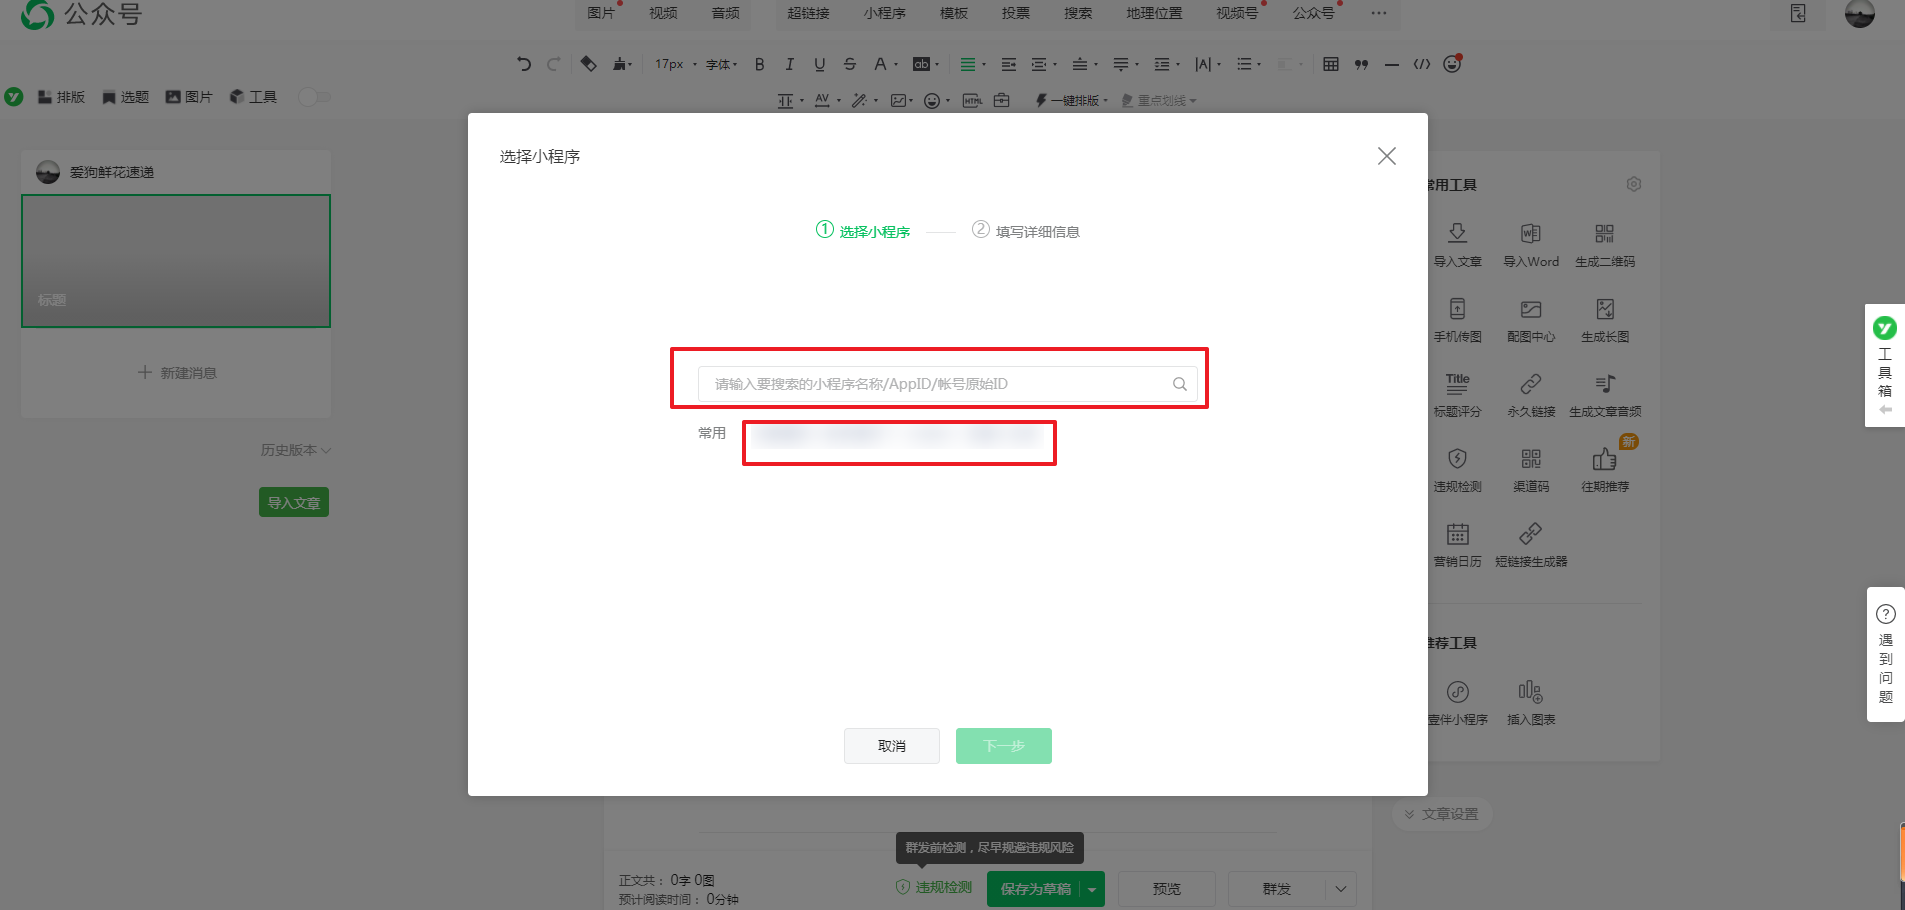
Task: Open the 插入图表 tool
Action: (1531, 702)
